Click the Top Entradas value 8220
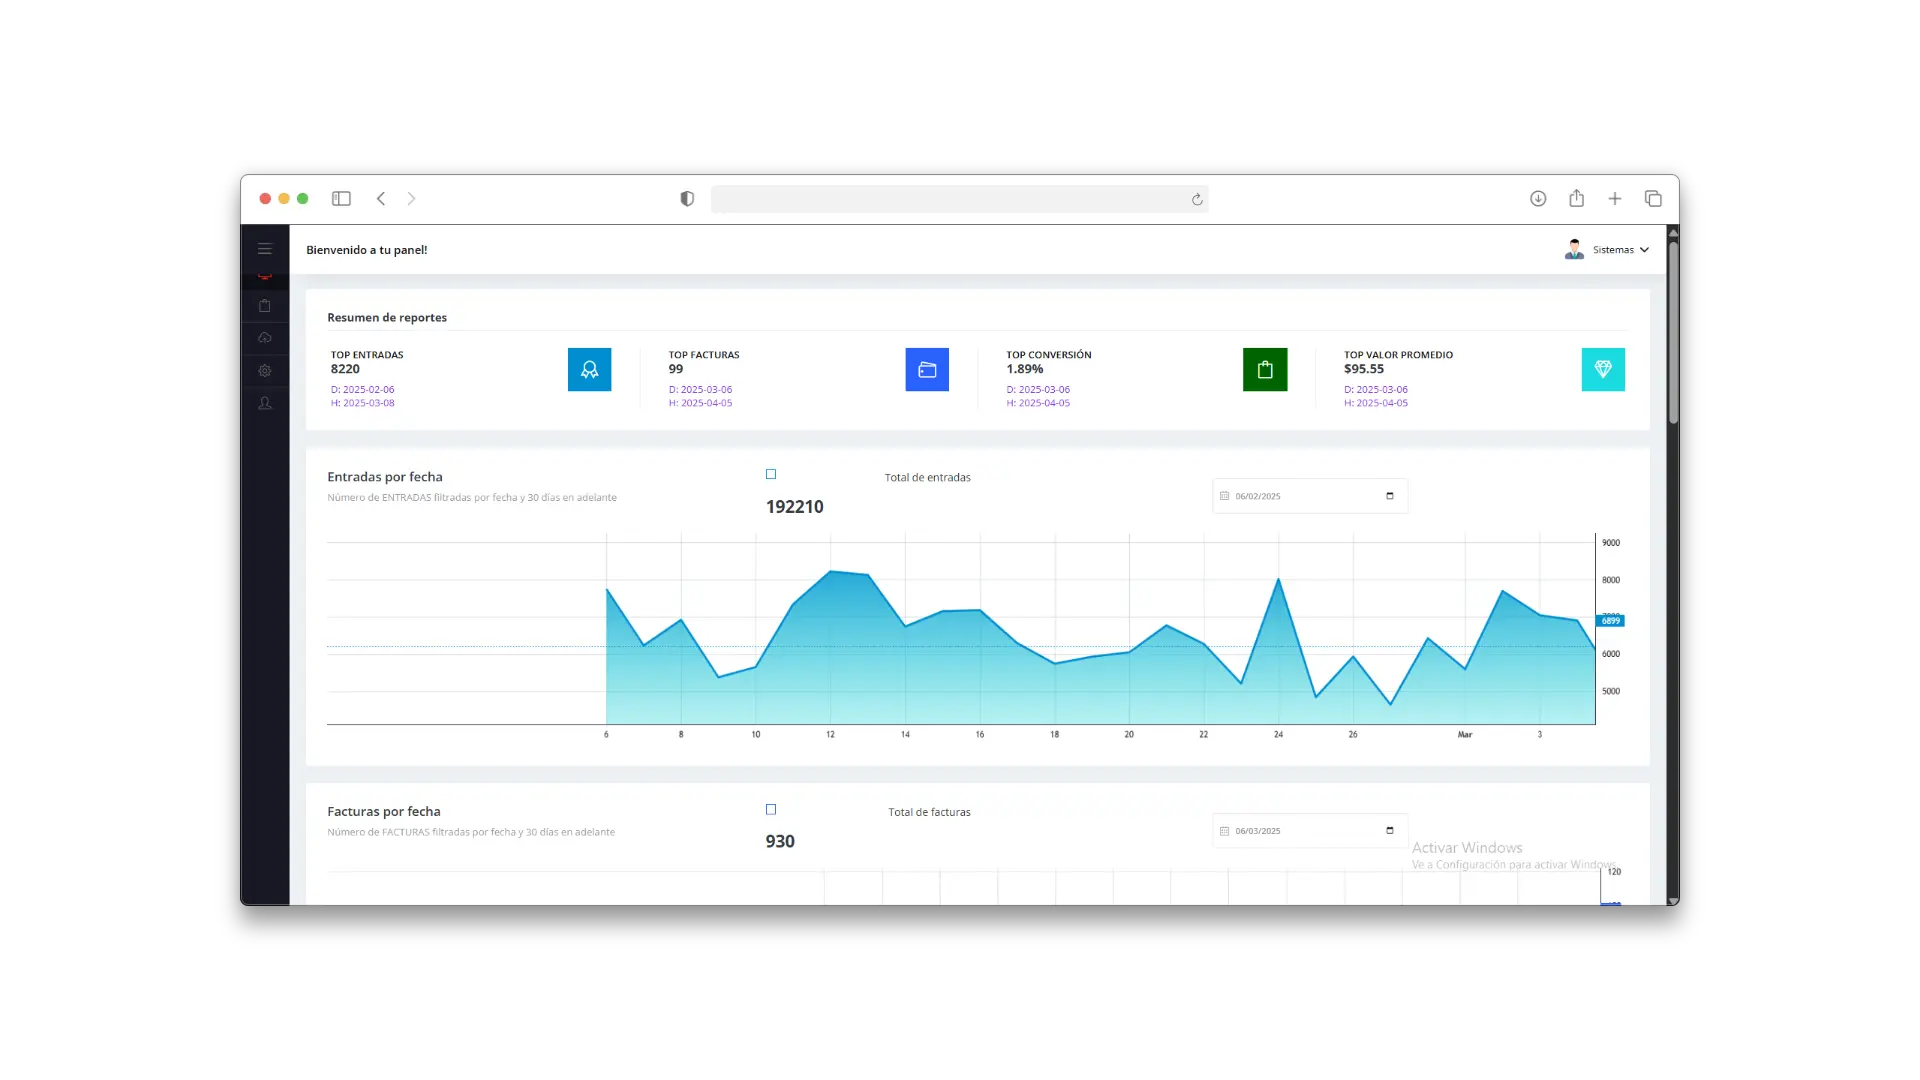Screen dimensions: 1920x1080 [345, 369]
